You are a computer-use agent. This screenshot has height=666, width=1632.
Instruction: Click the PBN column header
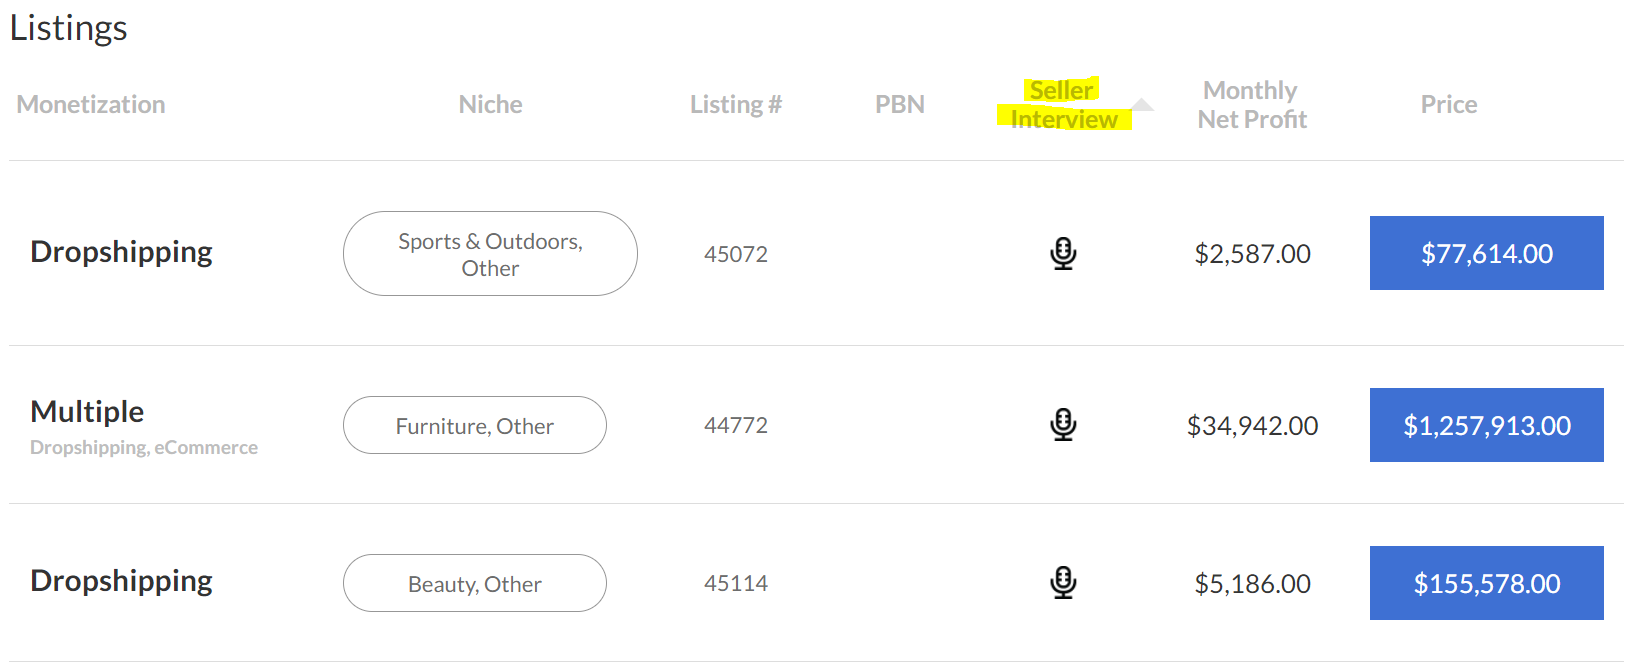click(x=900, y=104)
